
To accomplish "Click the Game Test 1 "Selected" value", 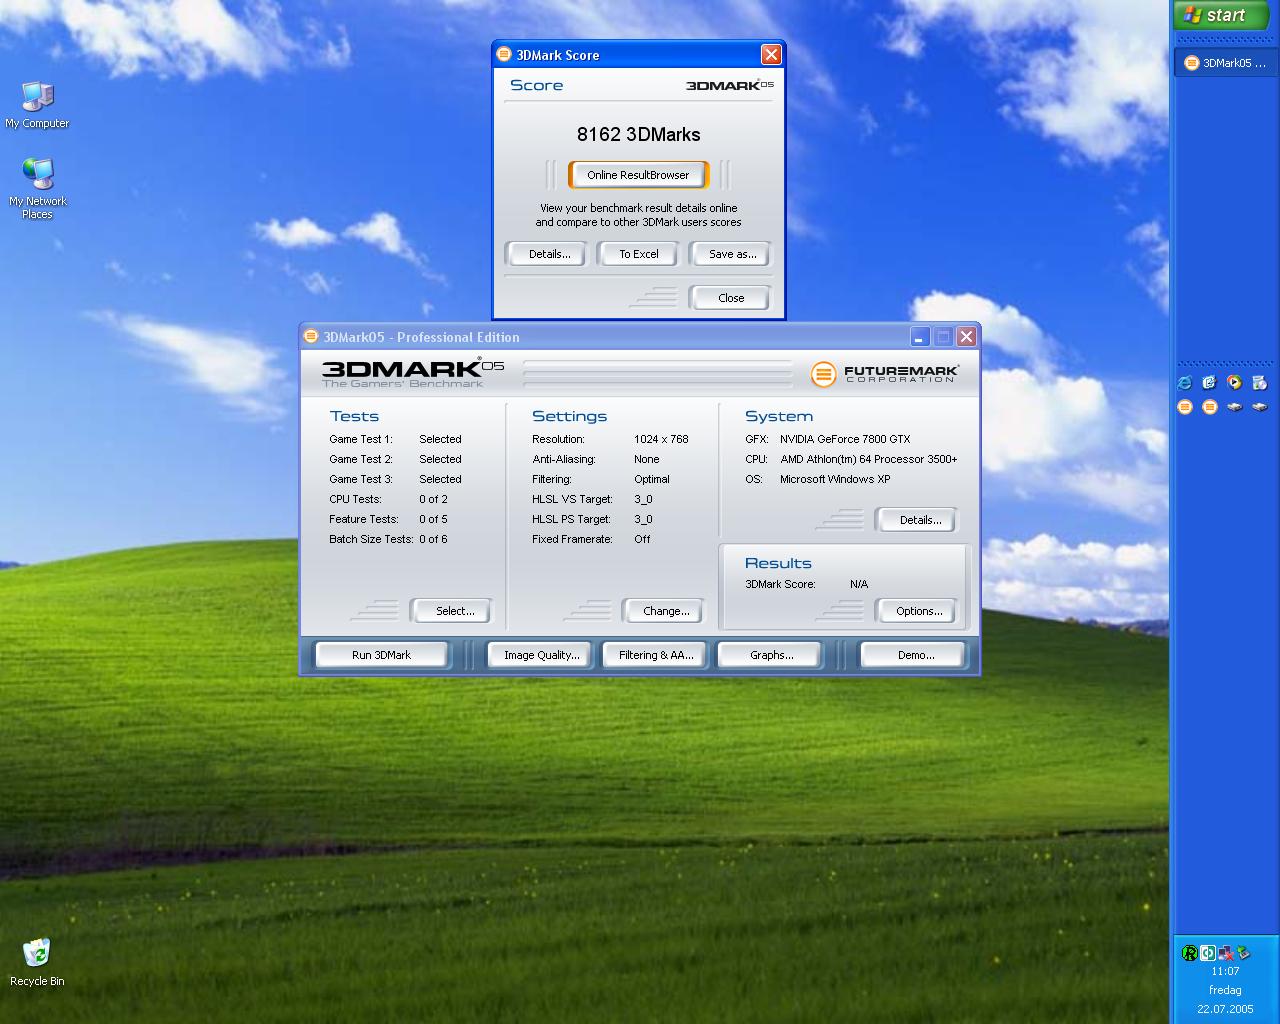I will tap(440, 439).
